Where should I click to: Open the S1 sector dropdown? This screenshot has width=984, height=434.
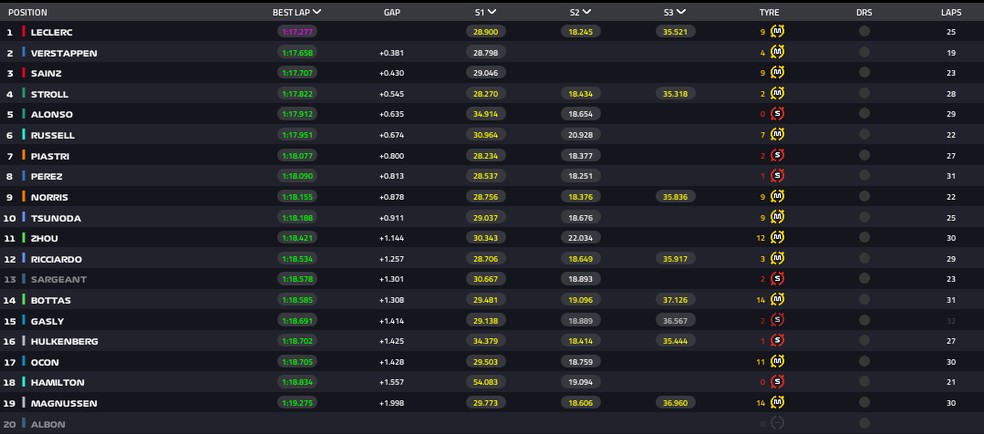[x=491, y=12]
